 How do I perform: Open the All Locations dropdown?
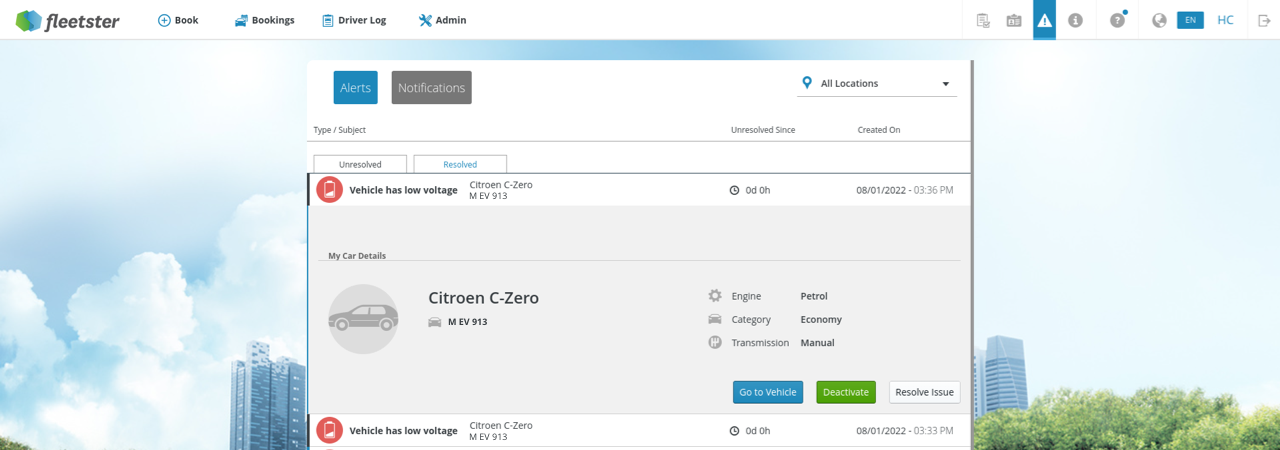pyautogui.click(x=877, y=84)
